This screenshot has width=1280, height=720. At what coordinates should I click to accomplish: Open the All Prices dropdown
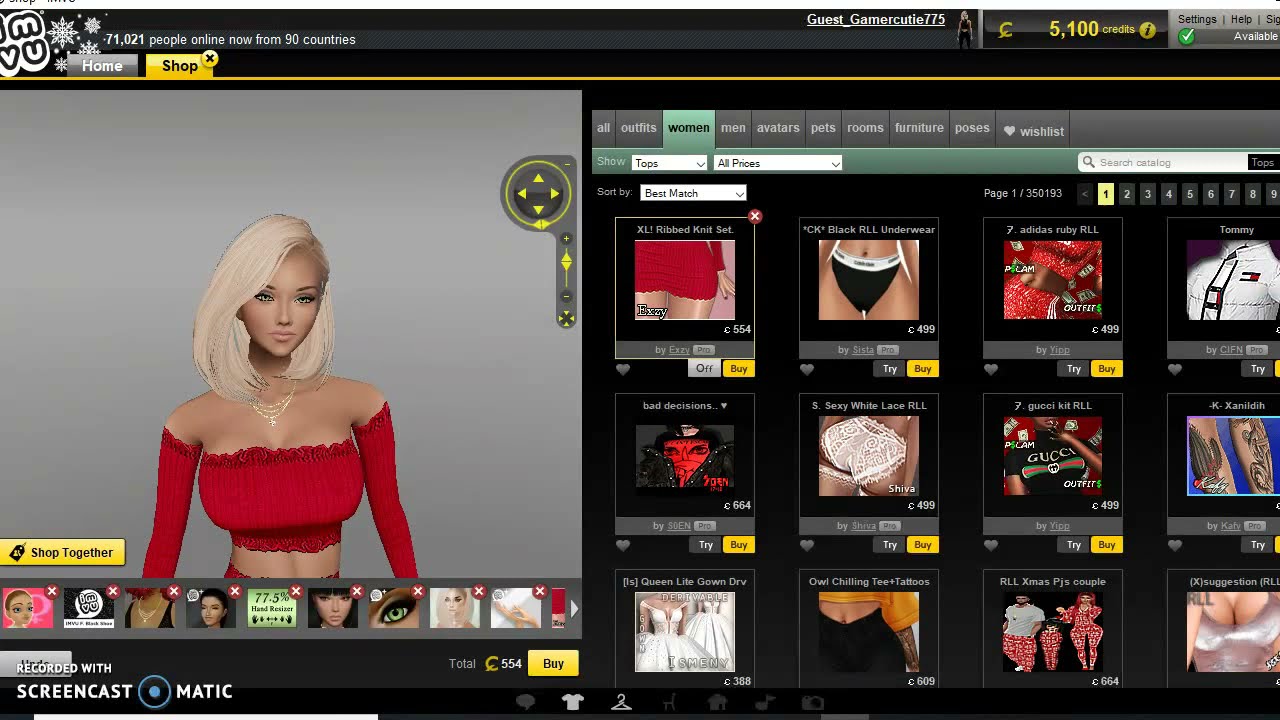(778, 163)
